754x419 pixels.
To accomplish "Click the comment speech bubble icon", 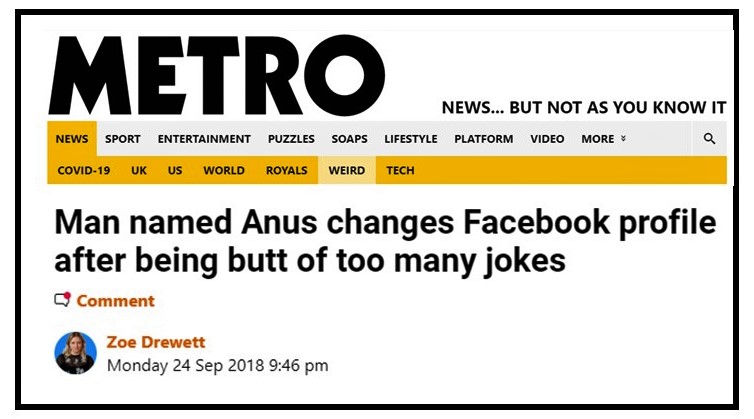I will pyautogui.click(x=62, y=300).
